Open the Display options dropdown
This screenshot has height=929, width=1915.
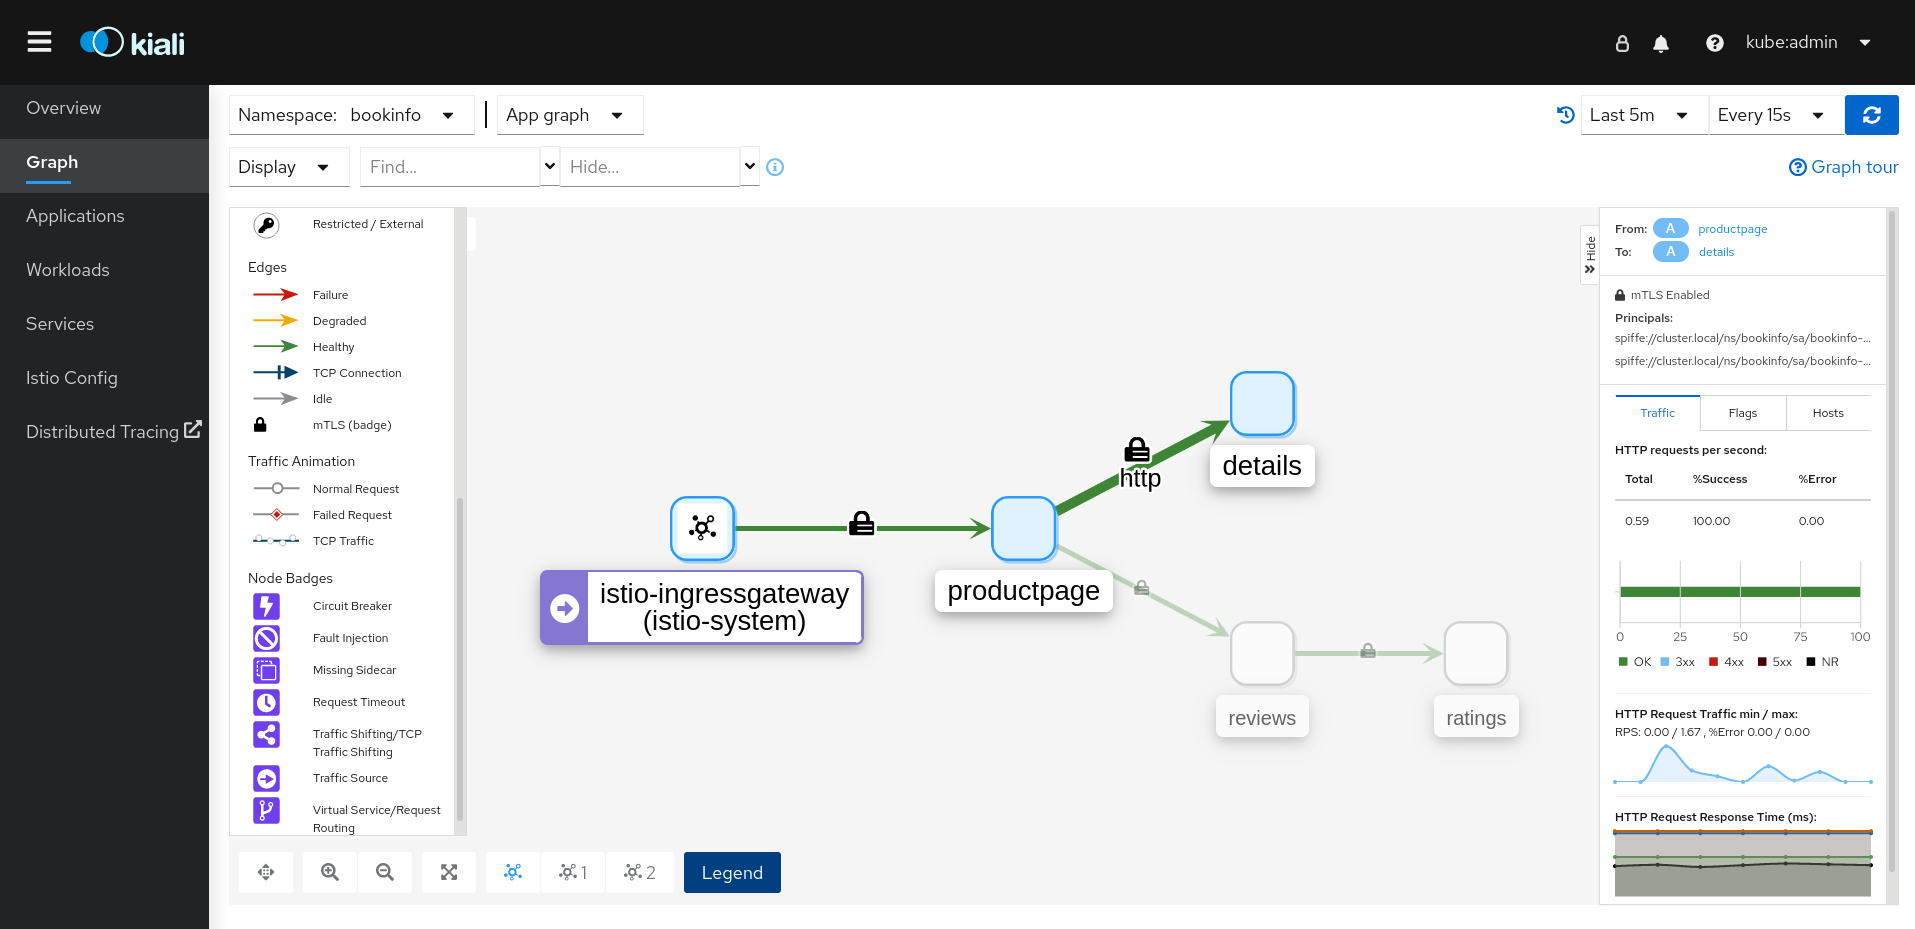pos(284,167)
